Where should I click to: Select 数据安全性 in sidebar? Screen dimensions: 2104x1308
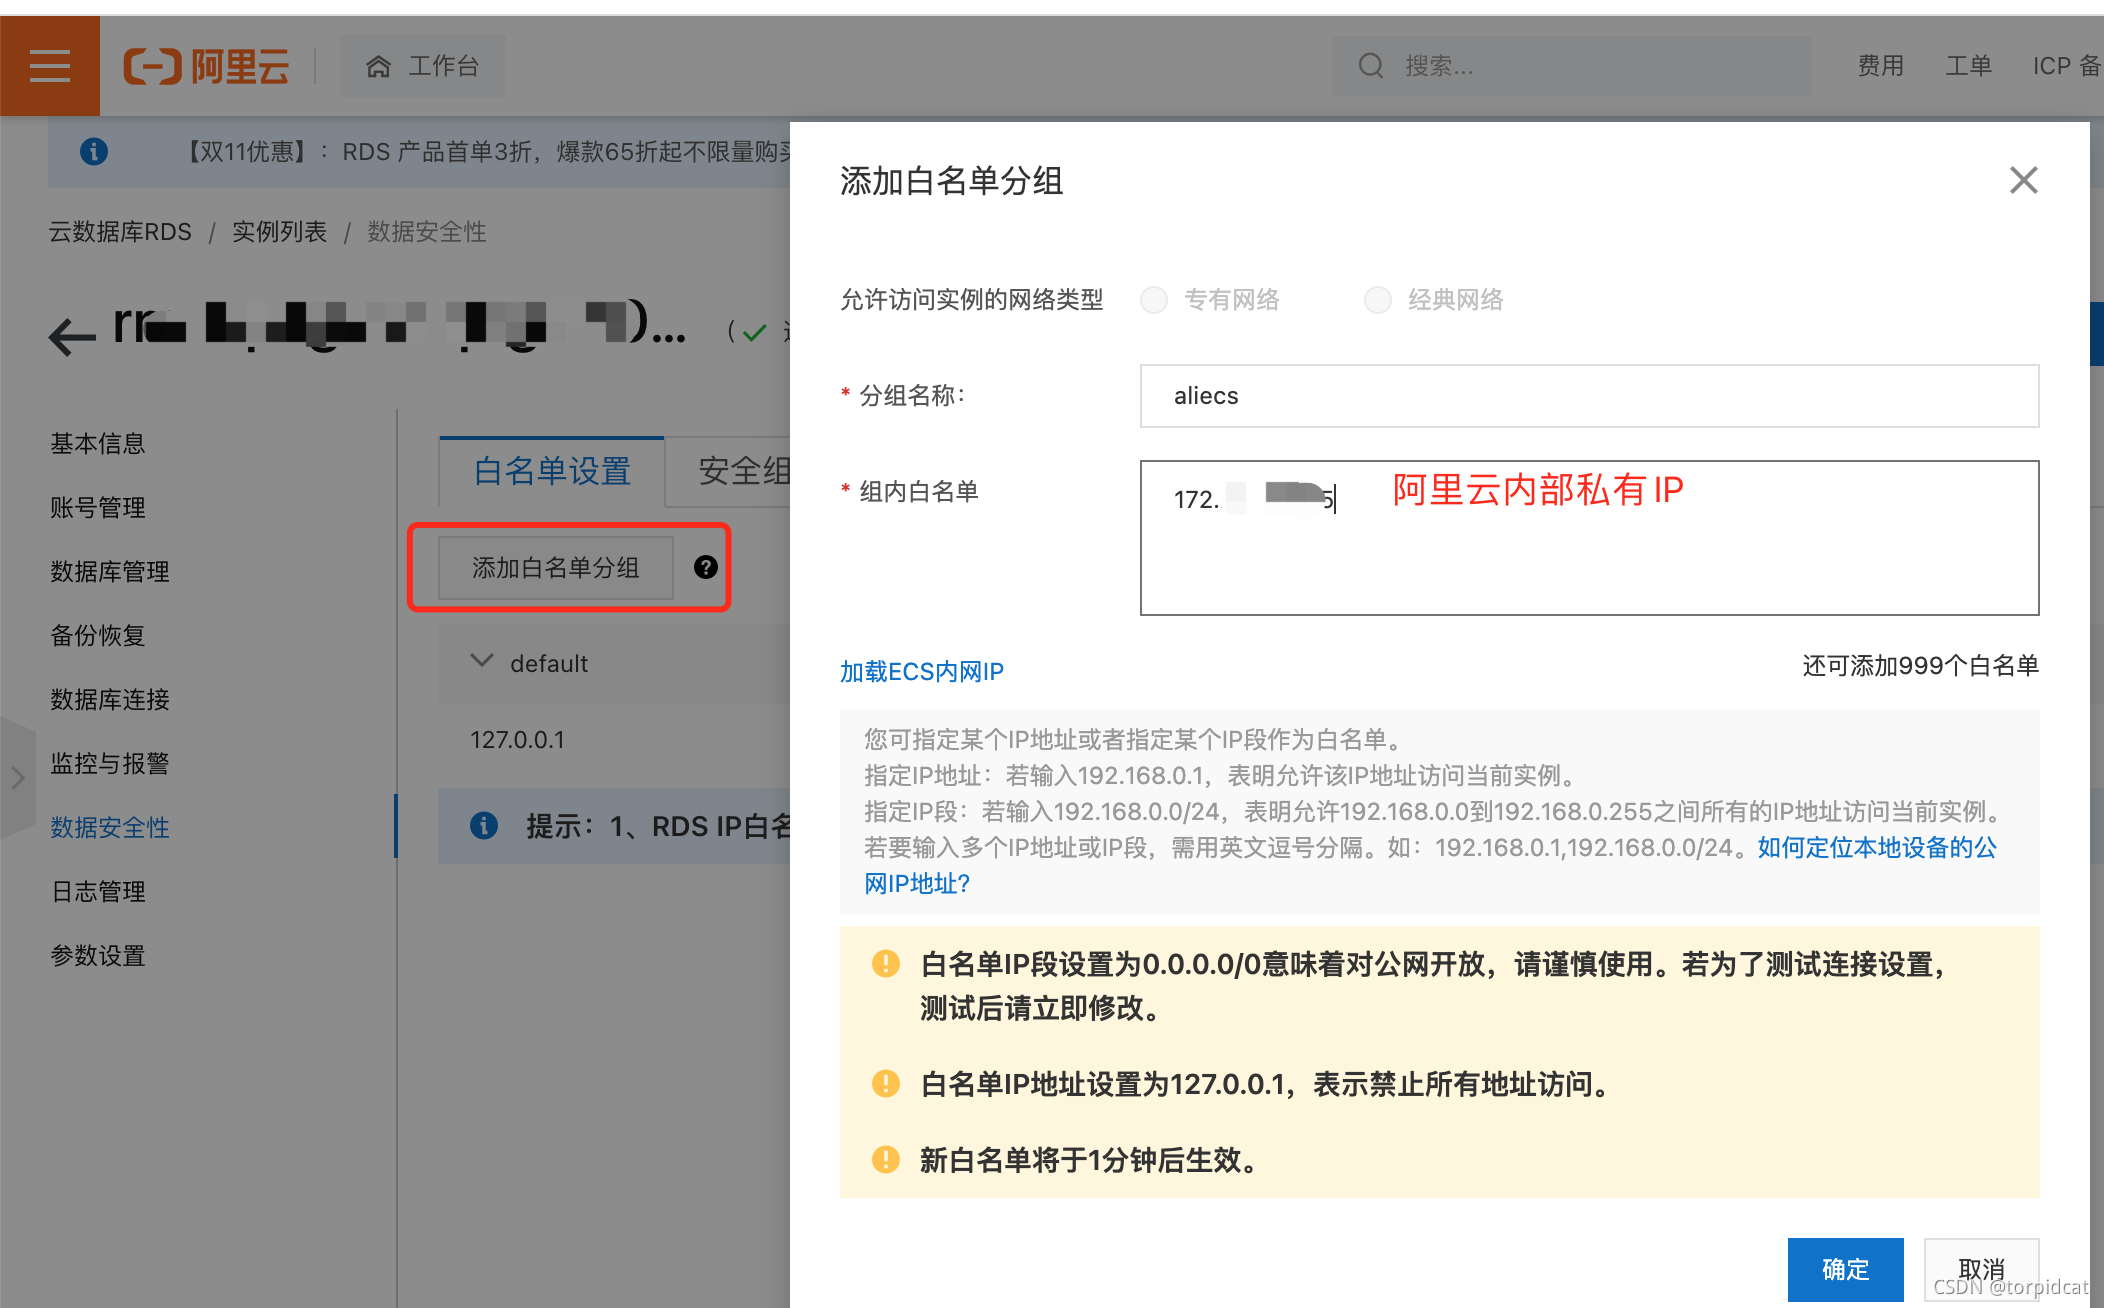tap(110, 827)
